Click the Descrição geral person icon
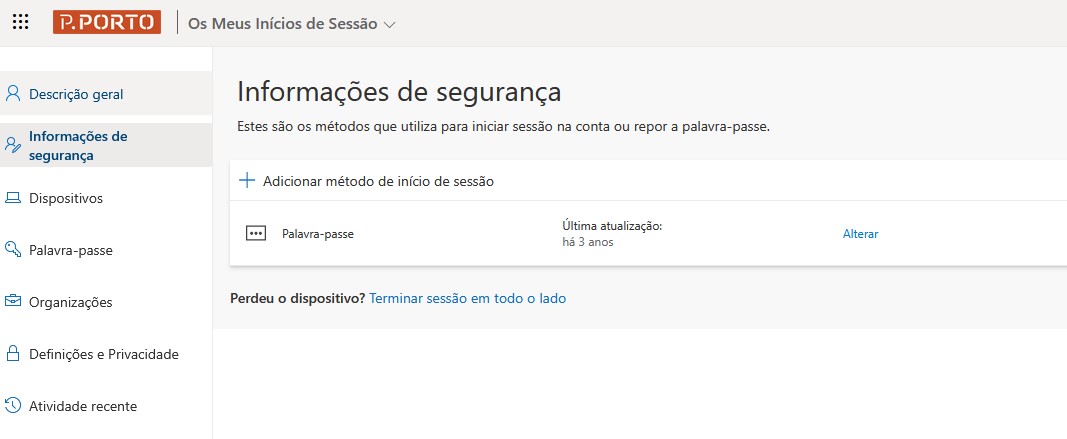The image size is (1067, 439). (x=13, y=94)
